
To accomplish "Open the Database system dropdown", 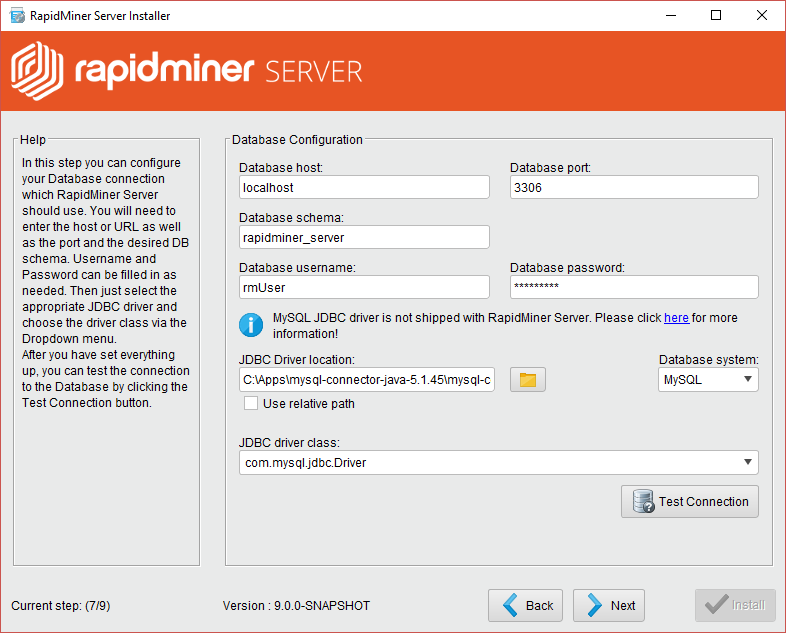I will tap(708, 380).
